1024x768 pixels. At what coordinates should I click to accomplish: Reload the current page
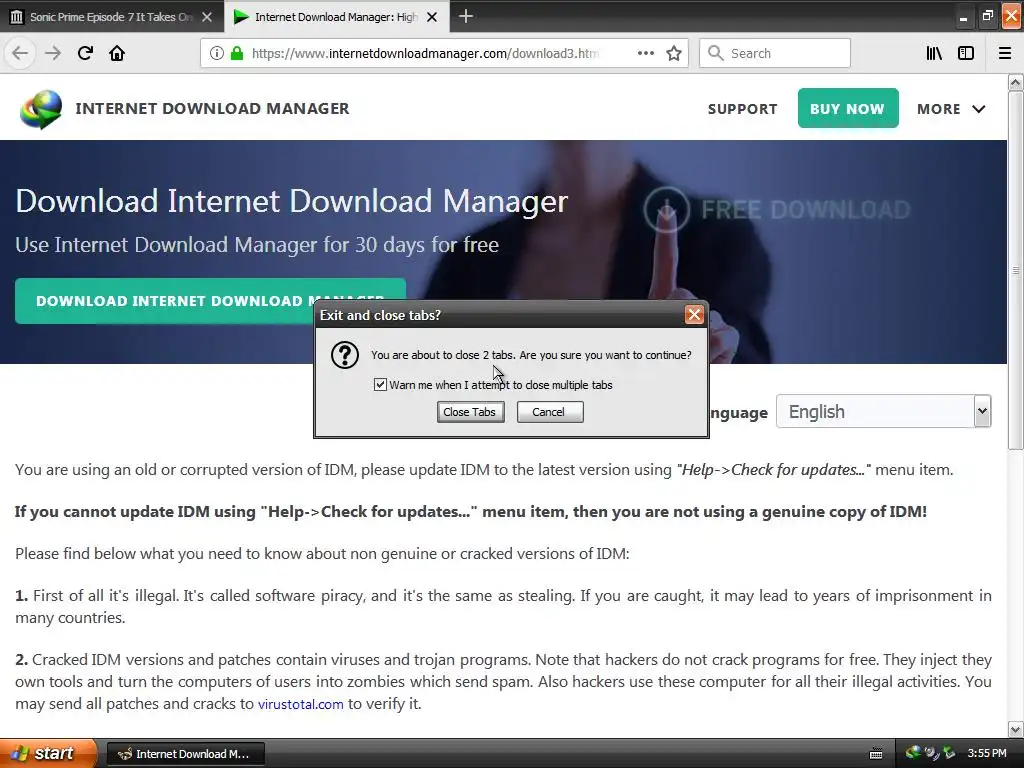coord(85,53)
